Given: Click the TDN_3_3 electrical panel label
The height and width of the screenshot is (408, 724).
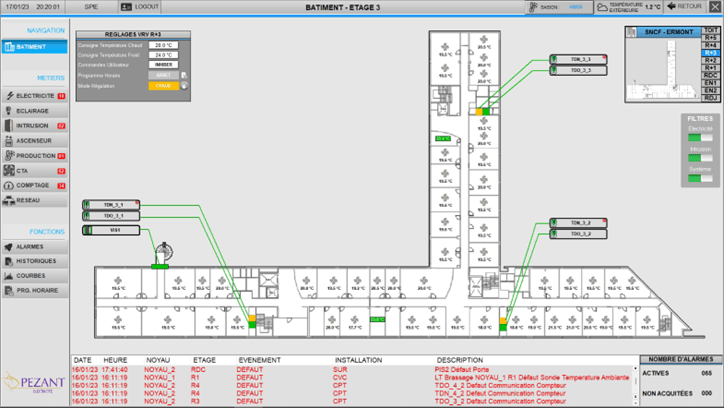Looking at the screenshot, I should pyautogui.click(x=579, y=59).
